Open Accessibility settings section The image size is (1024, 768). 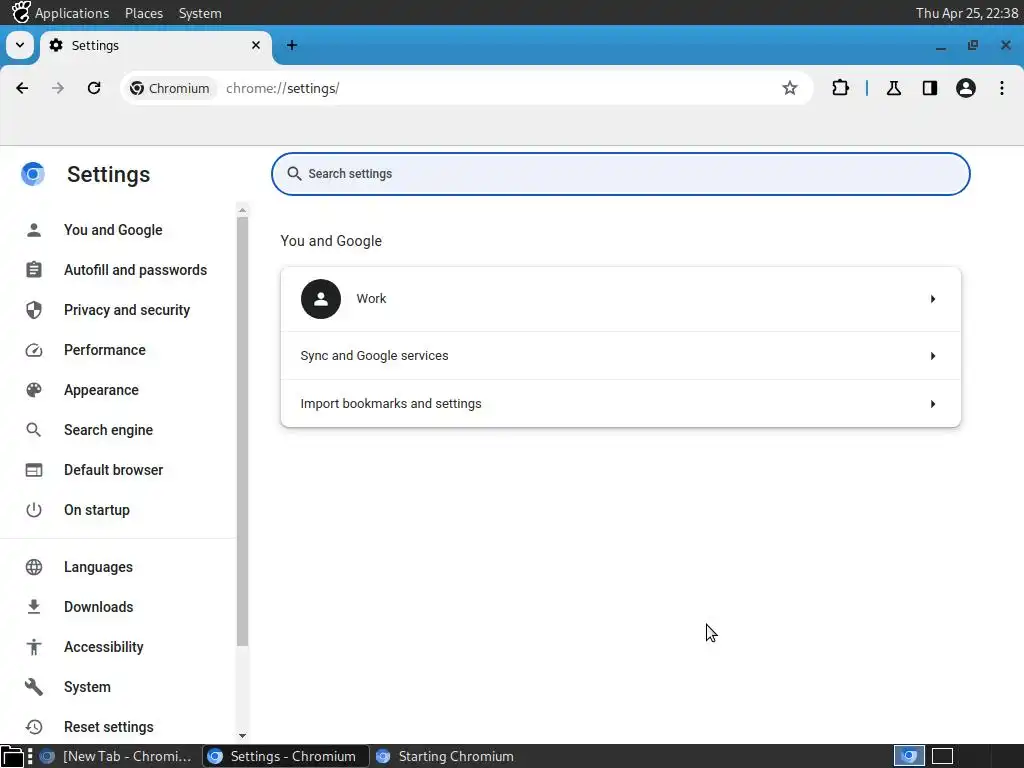[x=103, y=647]
